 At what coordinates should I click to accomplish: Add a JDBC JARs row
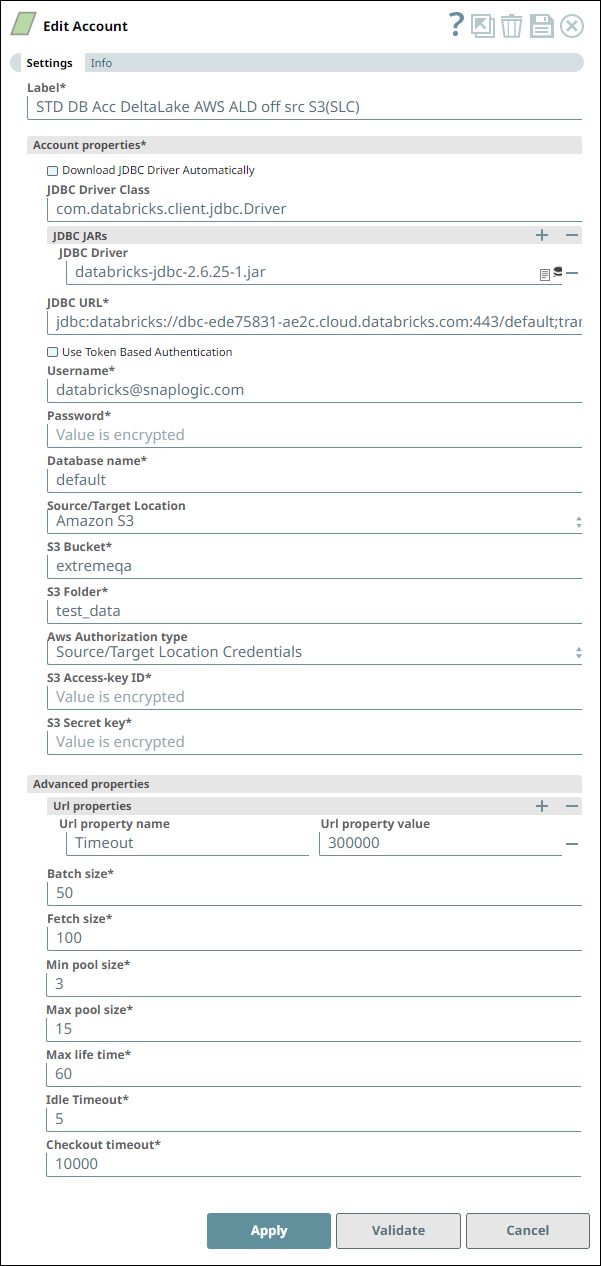click(542, 235)
